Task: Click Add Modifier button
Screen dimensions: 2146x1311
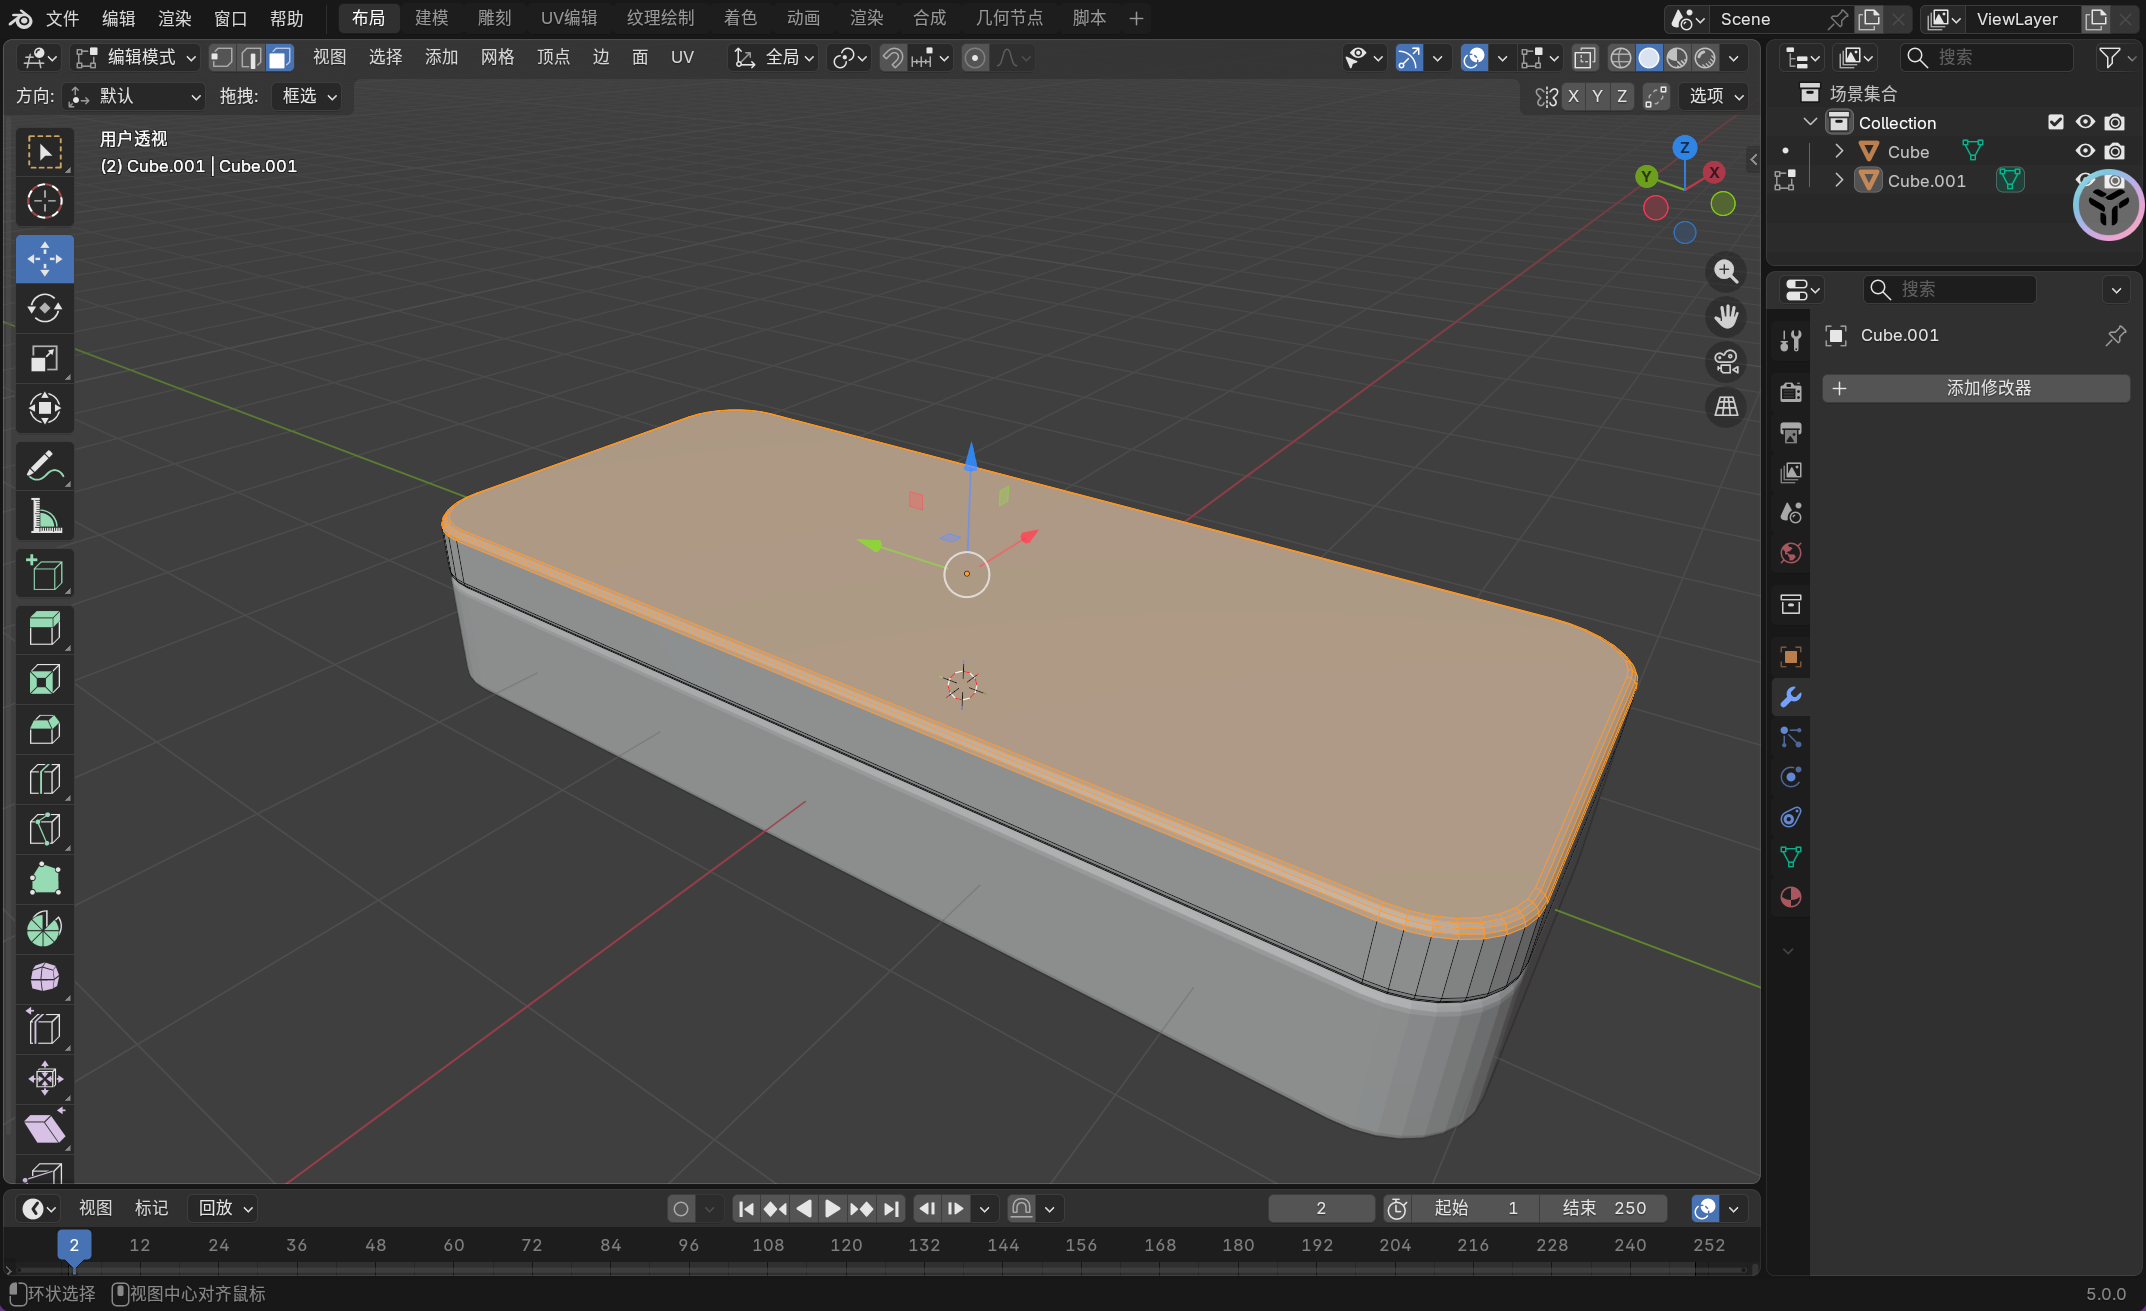Action: coord(1975,388)
